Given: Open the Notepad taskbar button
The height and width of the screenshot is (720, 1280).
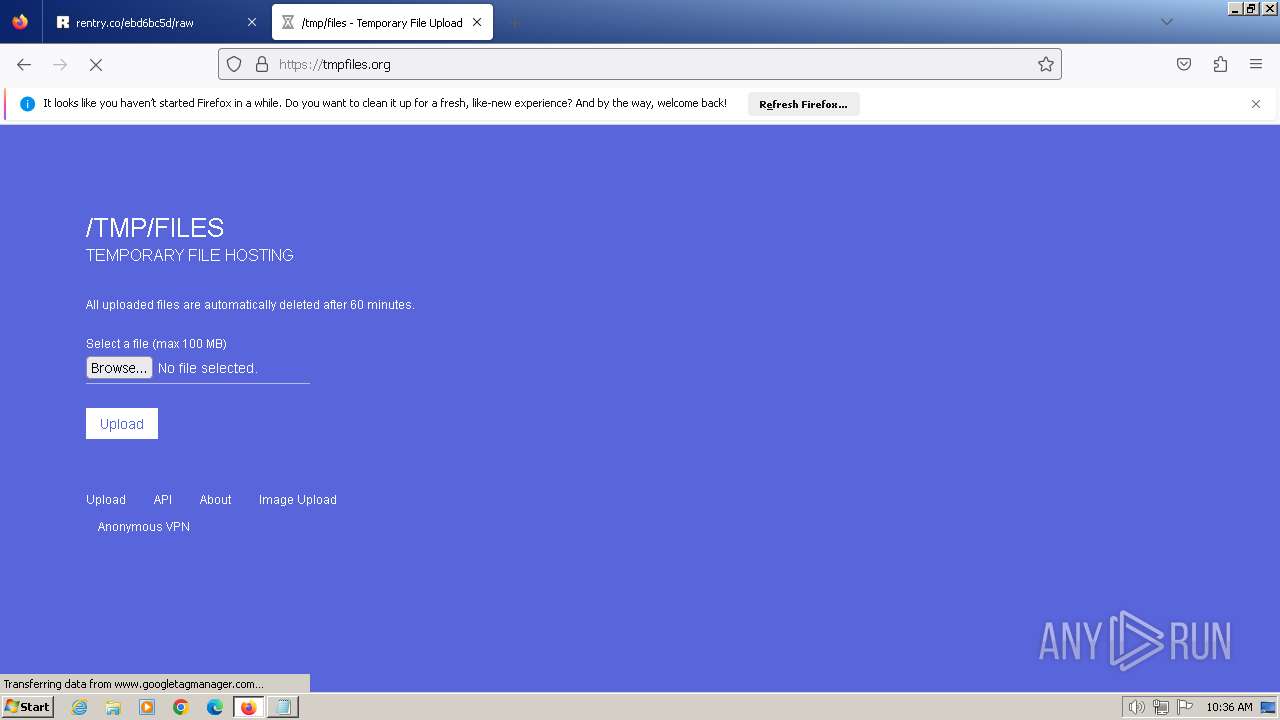Looking at the screenshot, I should point(283,707).
